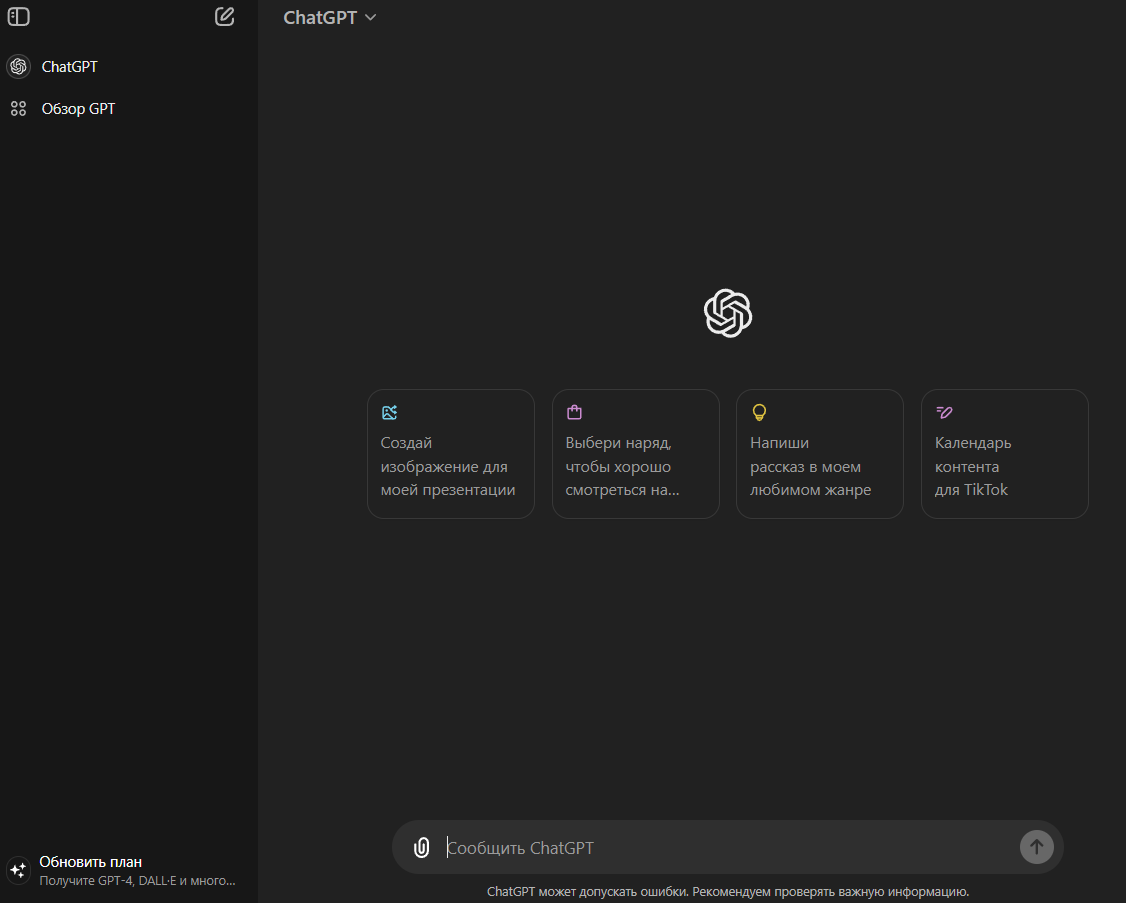Focus the Сообщить ChatGPT message field
This screenshot has width=1126, height=903.
(727, 848)
